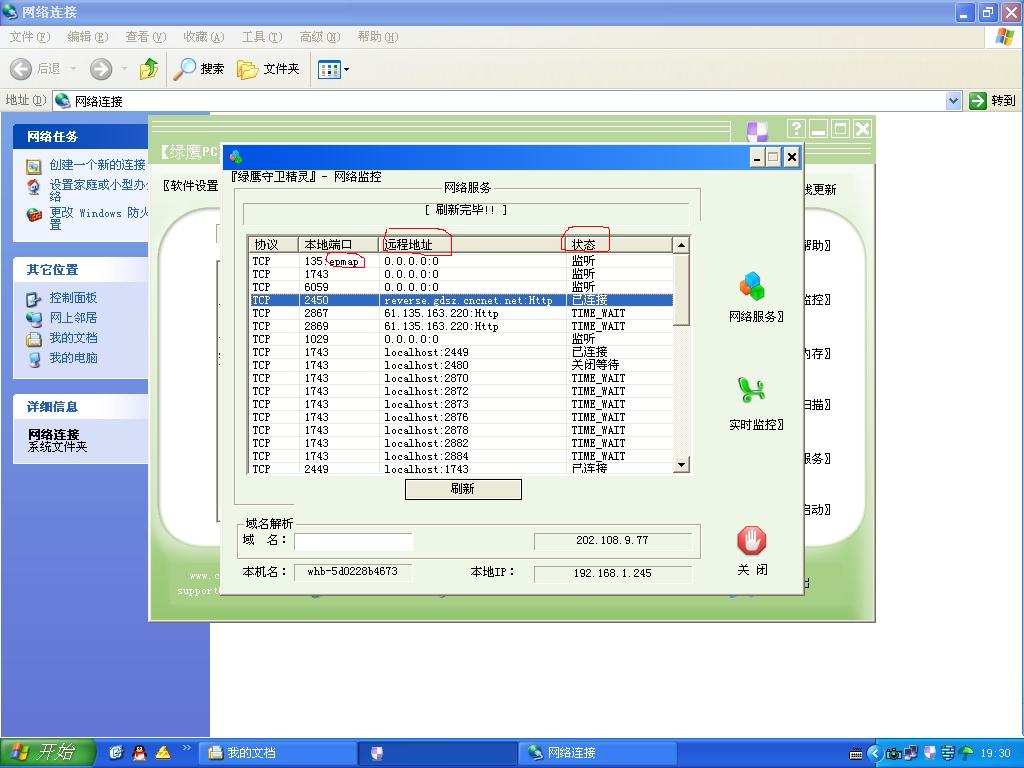Click the firewall brick shield tray icon
This screenshot has width=1024, height=768.
pos(948,754)
